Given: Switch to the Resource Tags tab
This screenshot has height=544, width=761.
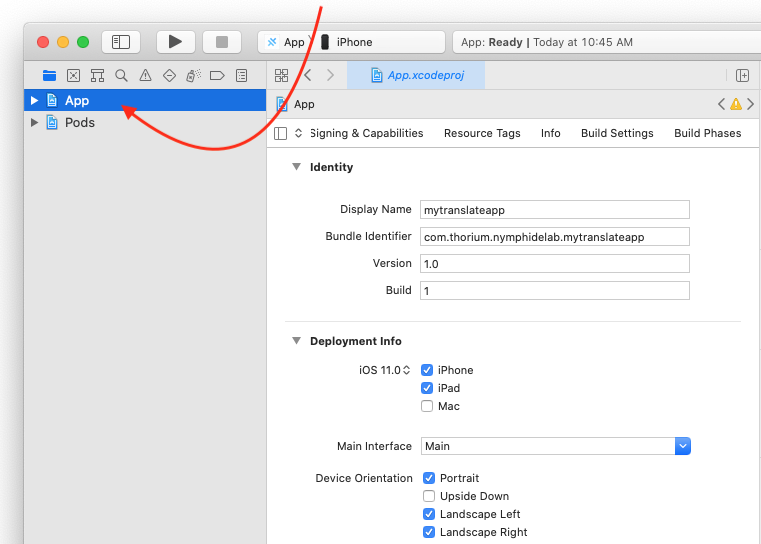Looking at the screenshot, I should [482, 133].
